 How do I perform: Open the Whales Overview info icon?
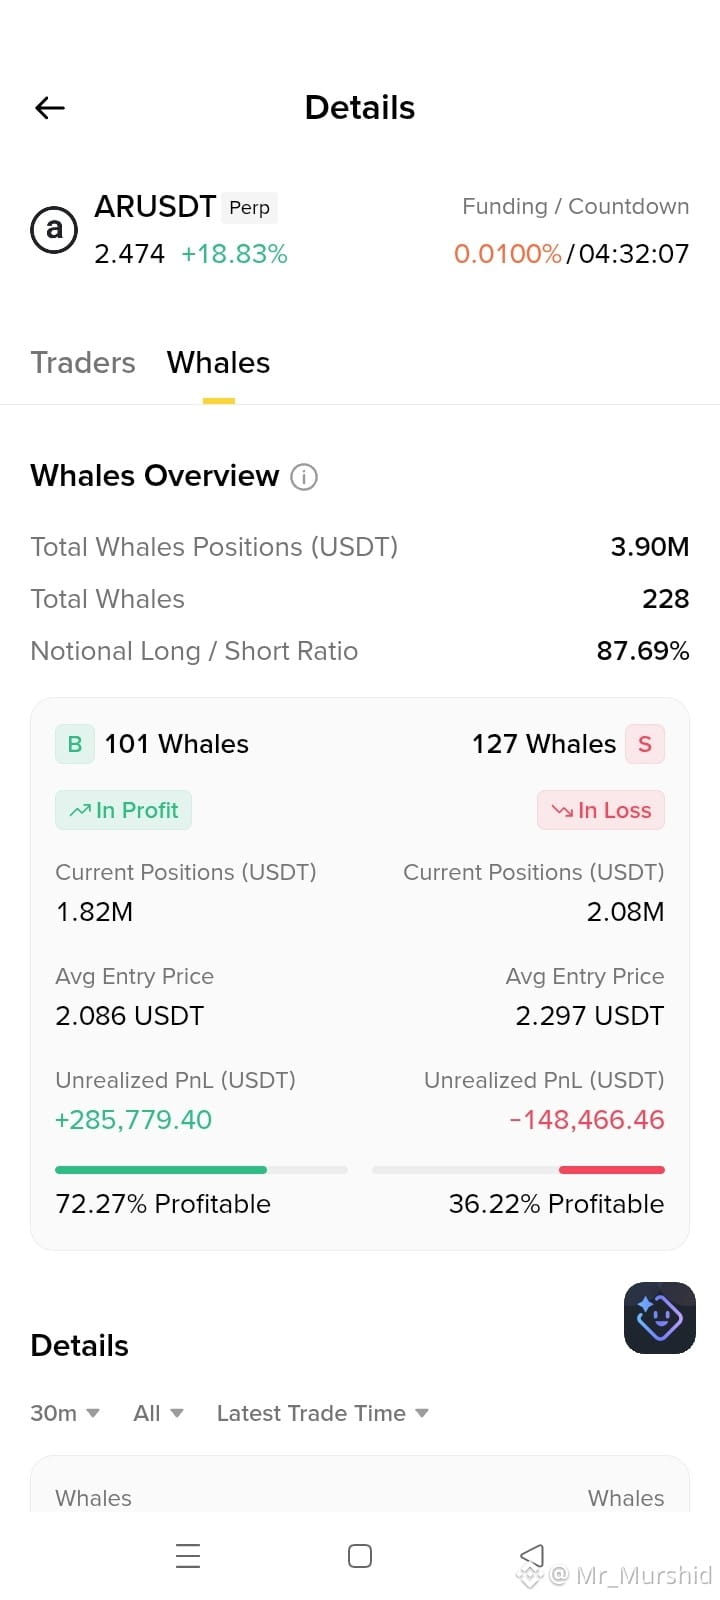click(x=304, y=477)
